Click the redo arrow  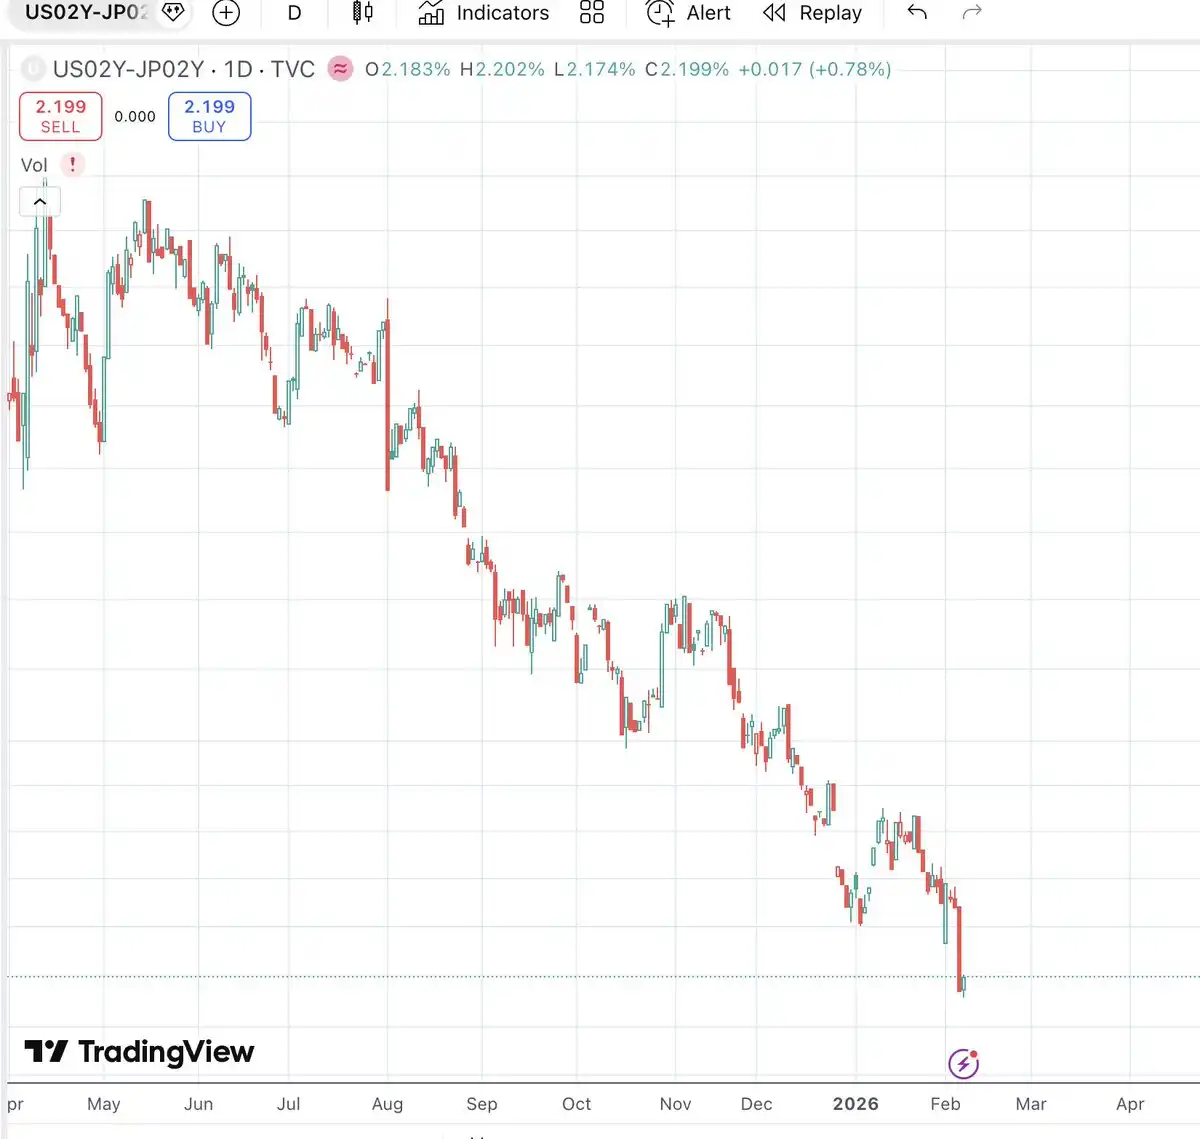click(971, 13)
